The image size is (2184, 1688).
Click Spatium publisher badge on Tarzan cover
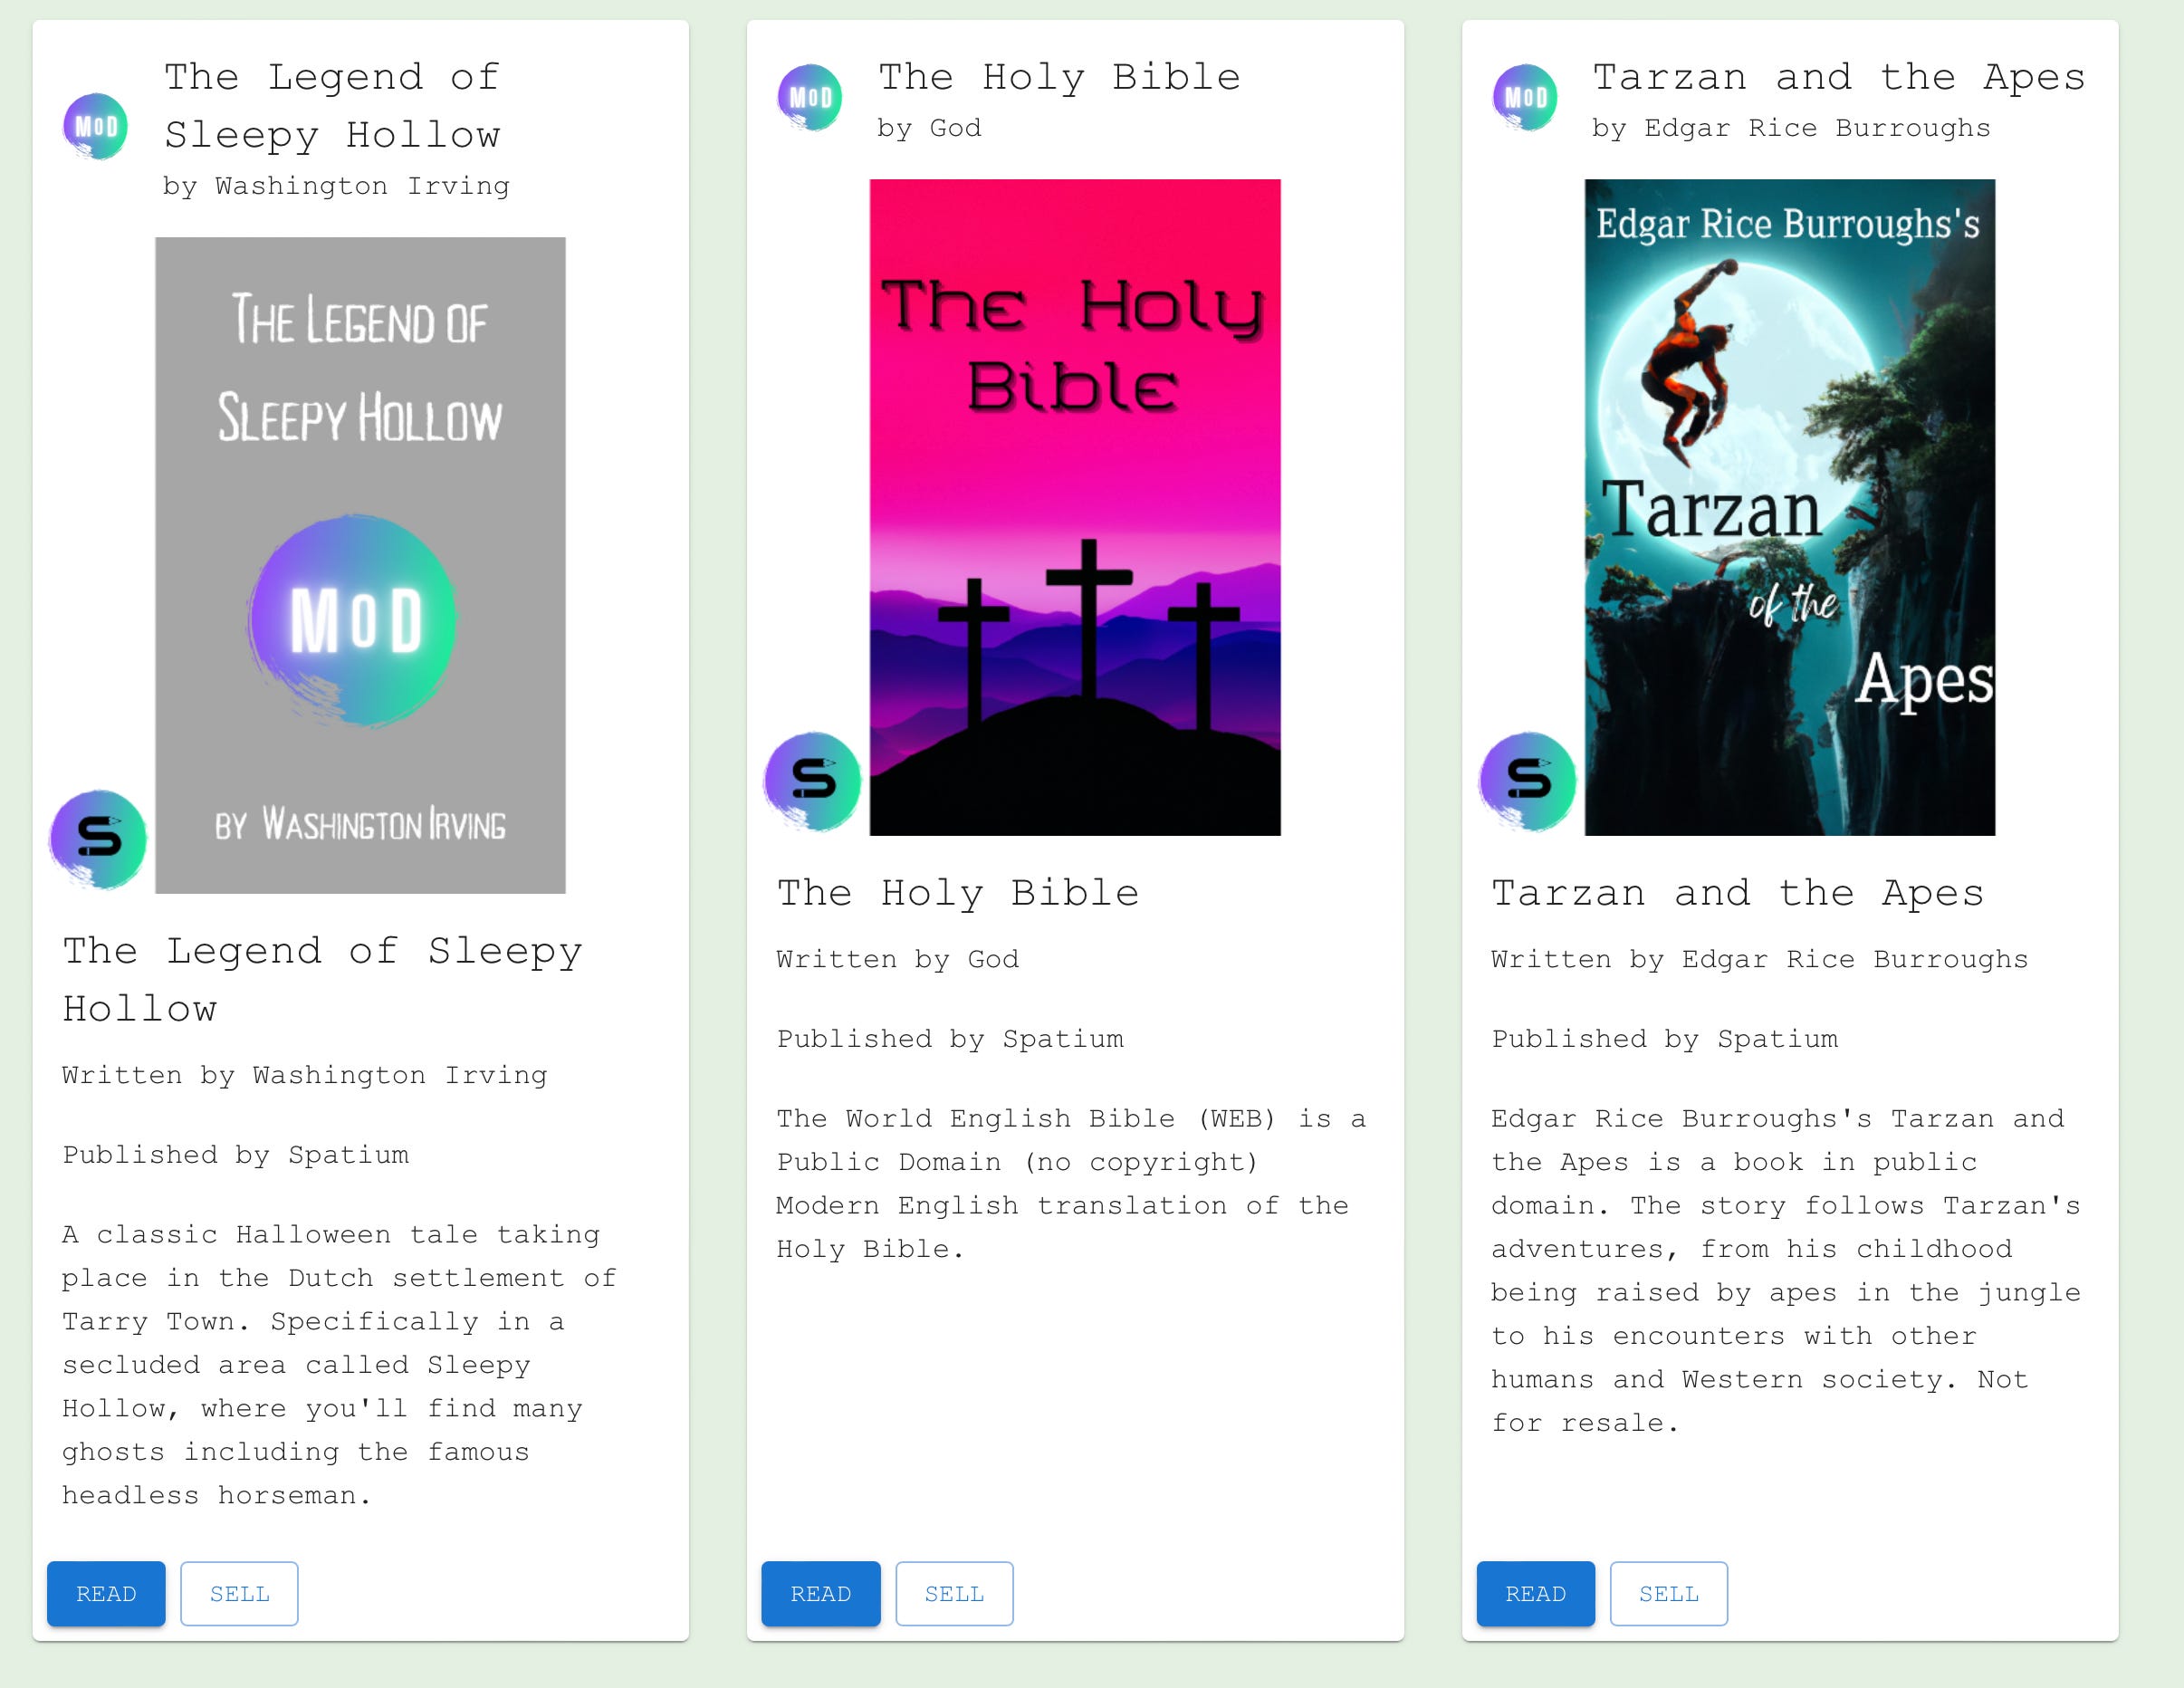(1527, 780)
